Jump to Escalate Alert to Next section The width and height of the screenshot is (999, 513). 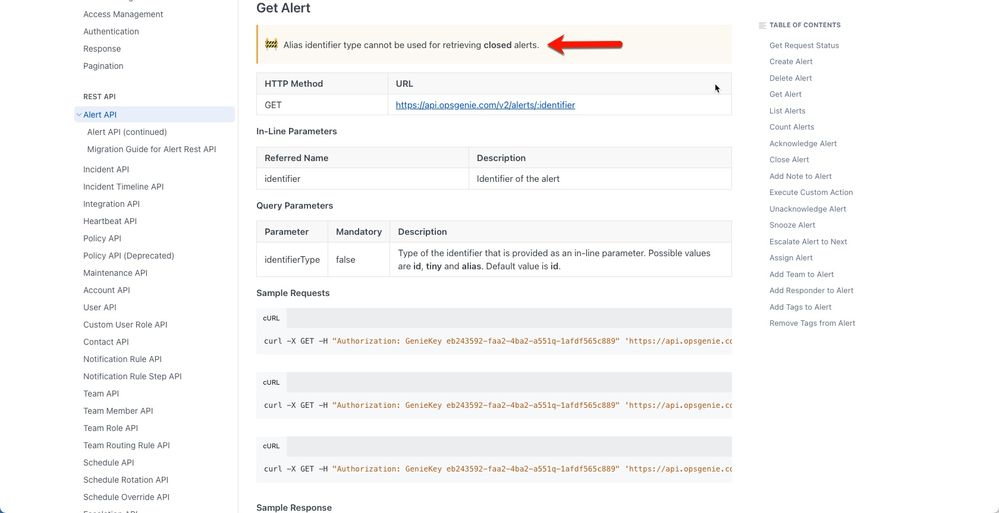(808, 242)
